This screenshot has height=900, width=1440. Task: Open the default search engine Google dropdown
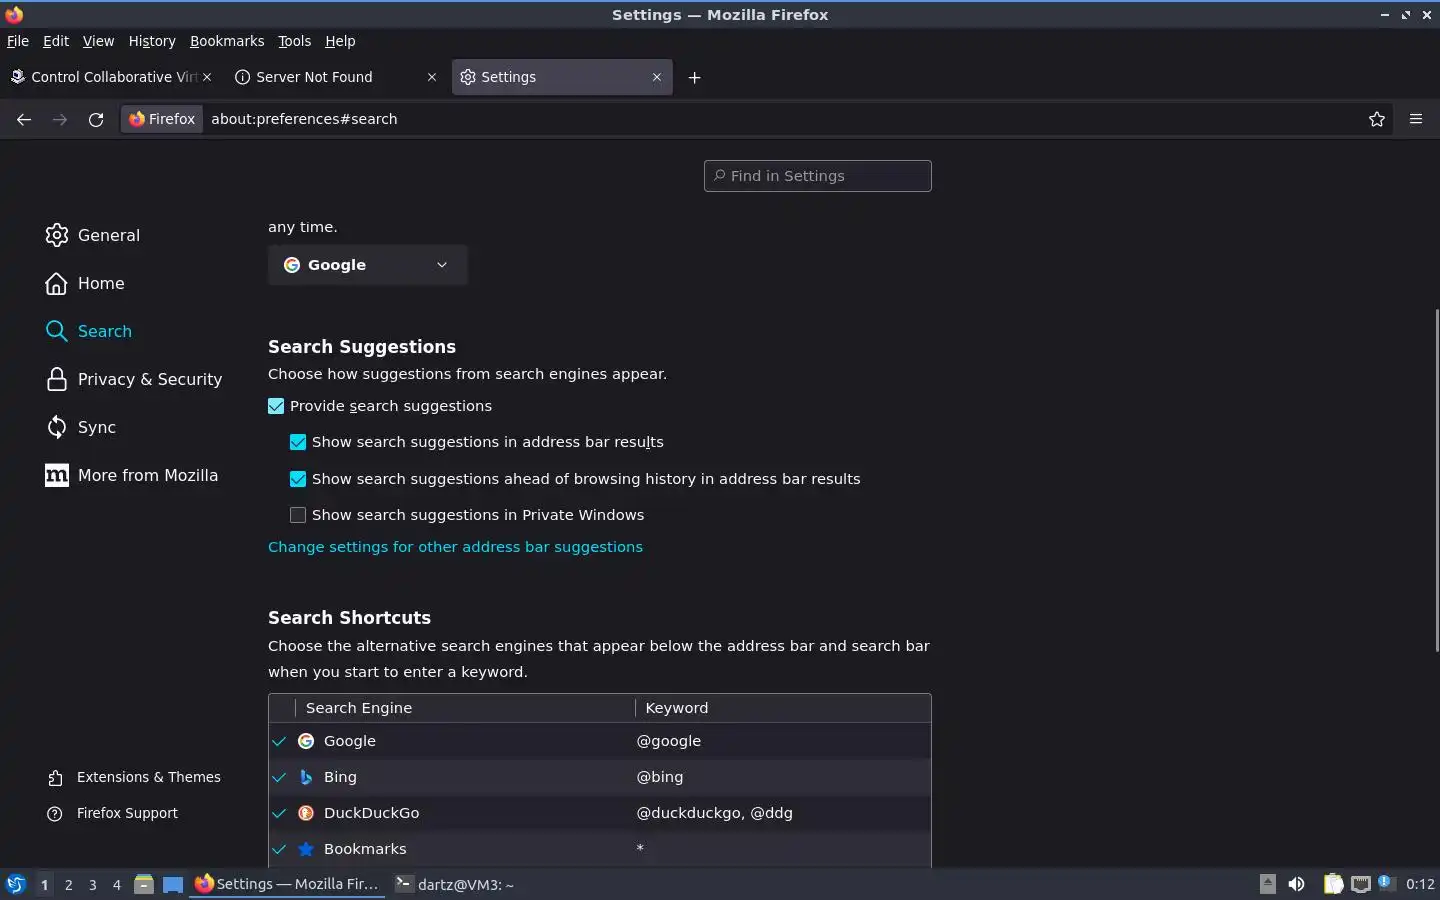(367, 265)
